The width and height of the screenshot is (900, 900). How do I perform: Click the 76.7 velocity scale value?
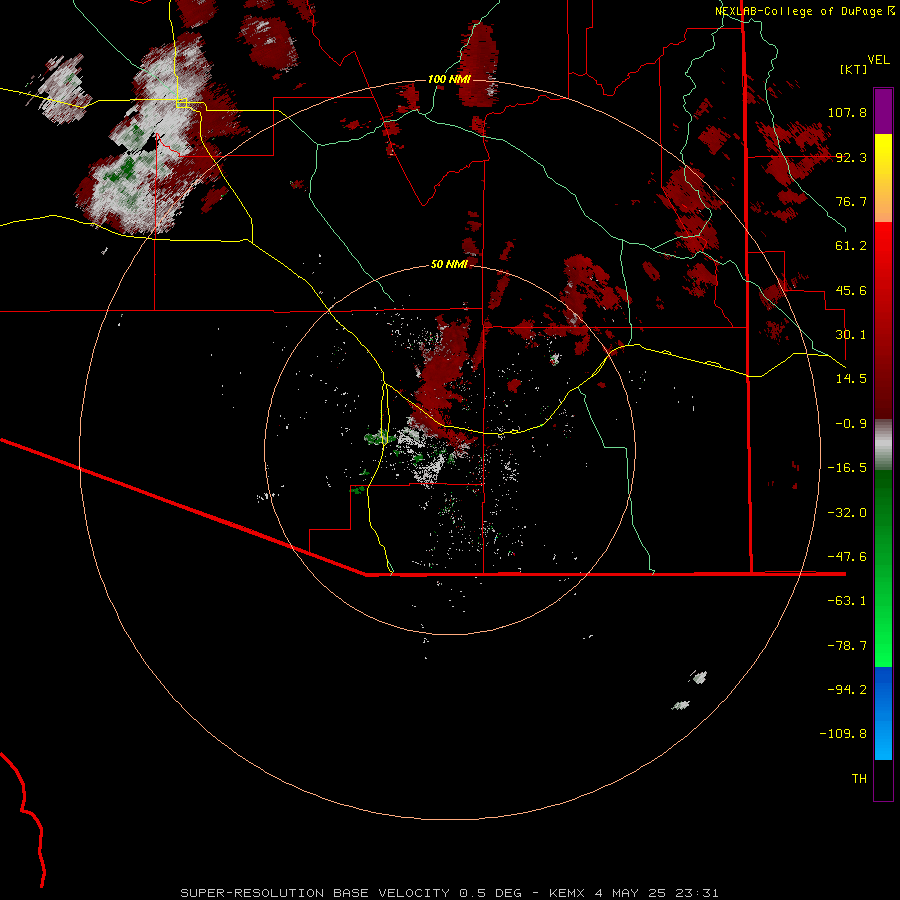click(x=851, y=201)
